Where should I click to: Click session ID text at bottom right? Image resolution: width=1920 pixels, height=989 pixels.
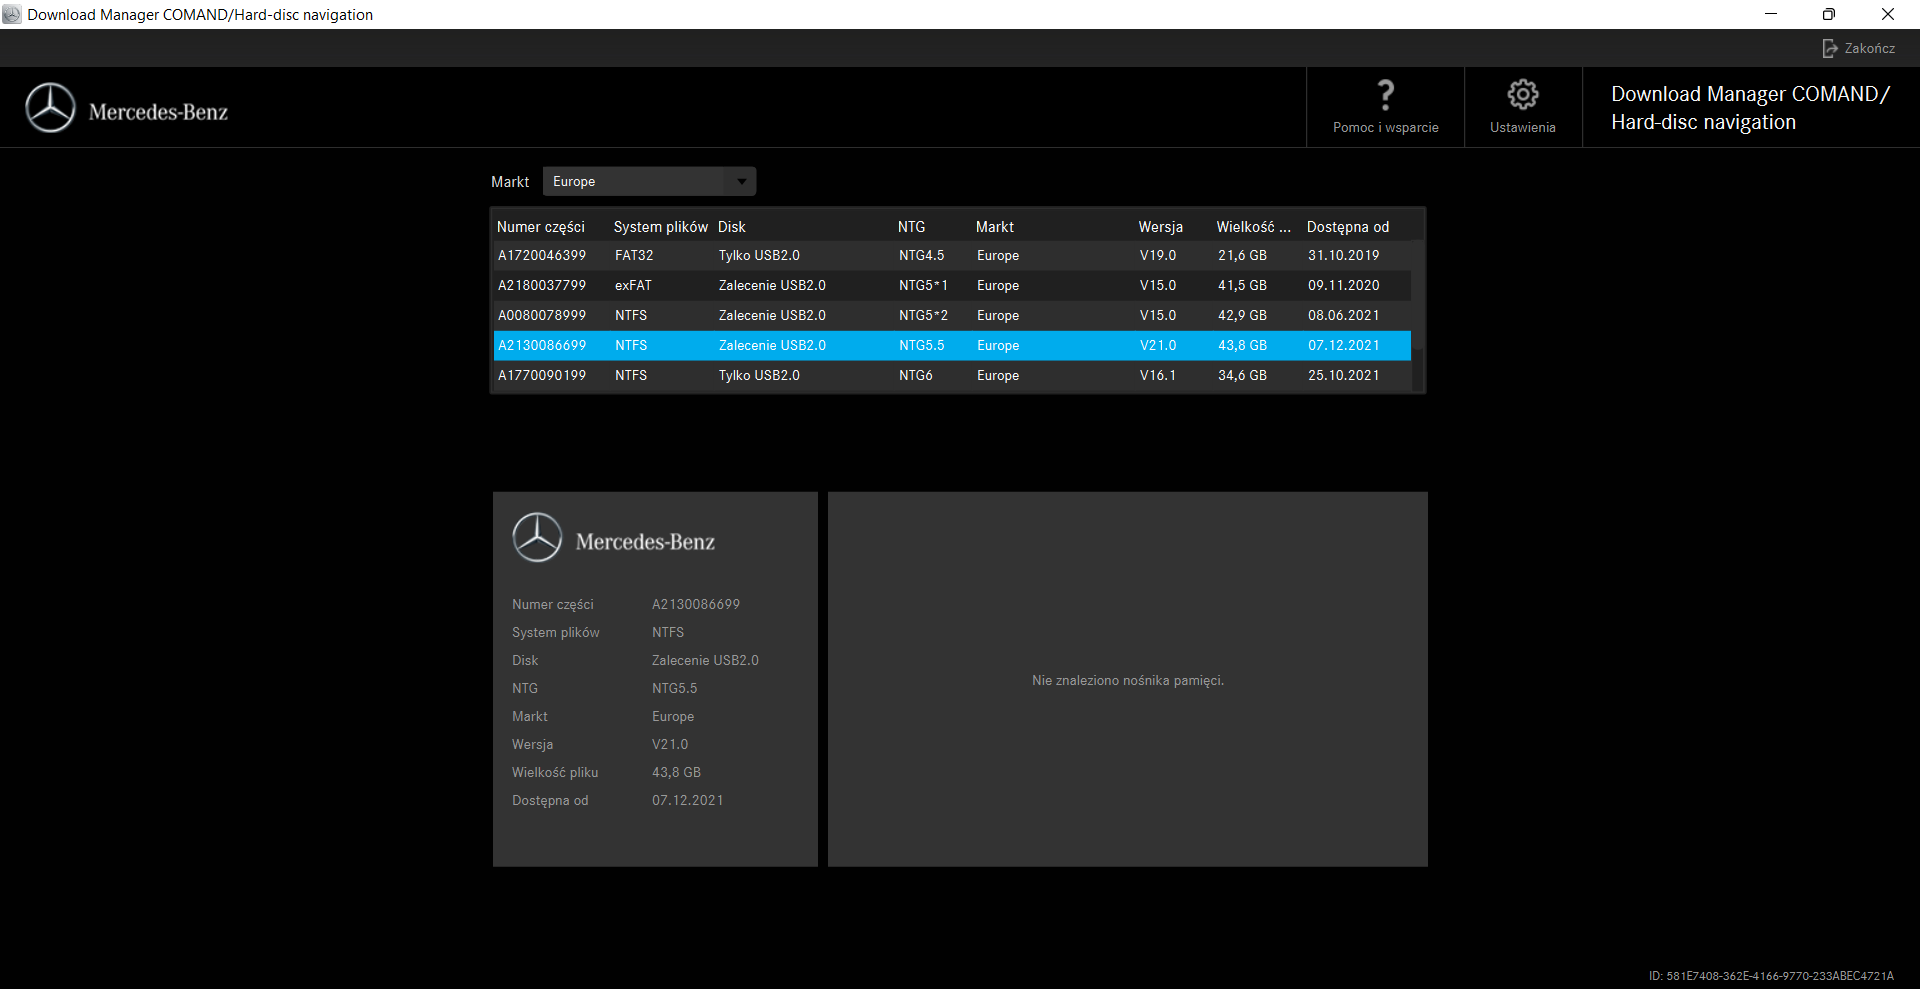[x=1771, y=976]
